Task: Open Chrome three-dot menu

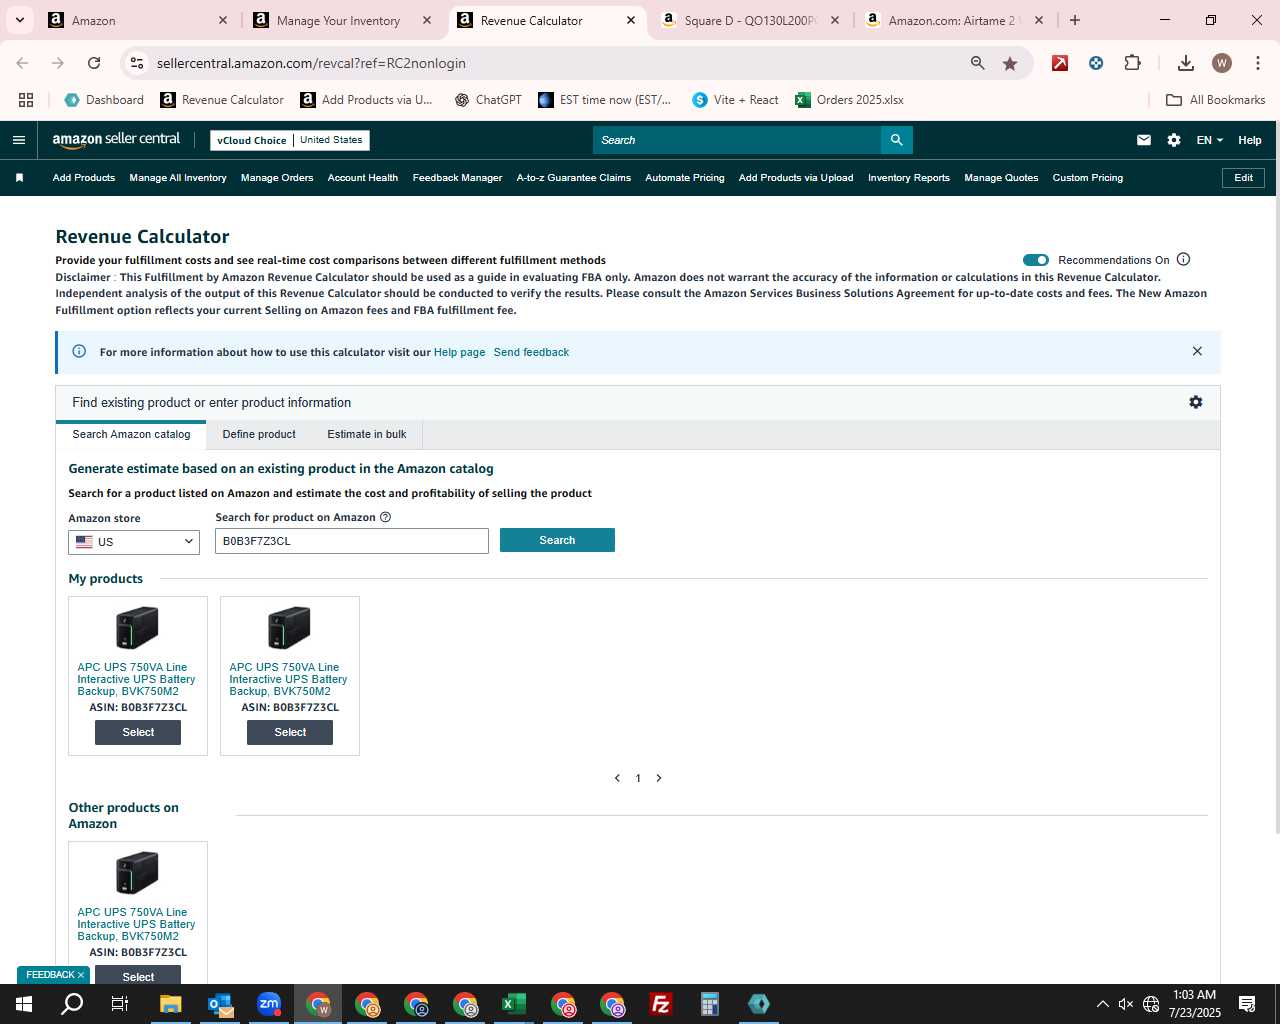Action: (x=1258, y=63)
